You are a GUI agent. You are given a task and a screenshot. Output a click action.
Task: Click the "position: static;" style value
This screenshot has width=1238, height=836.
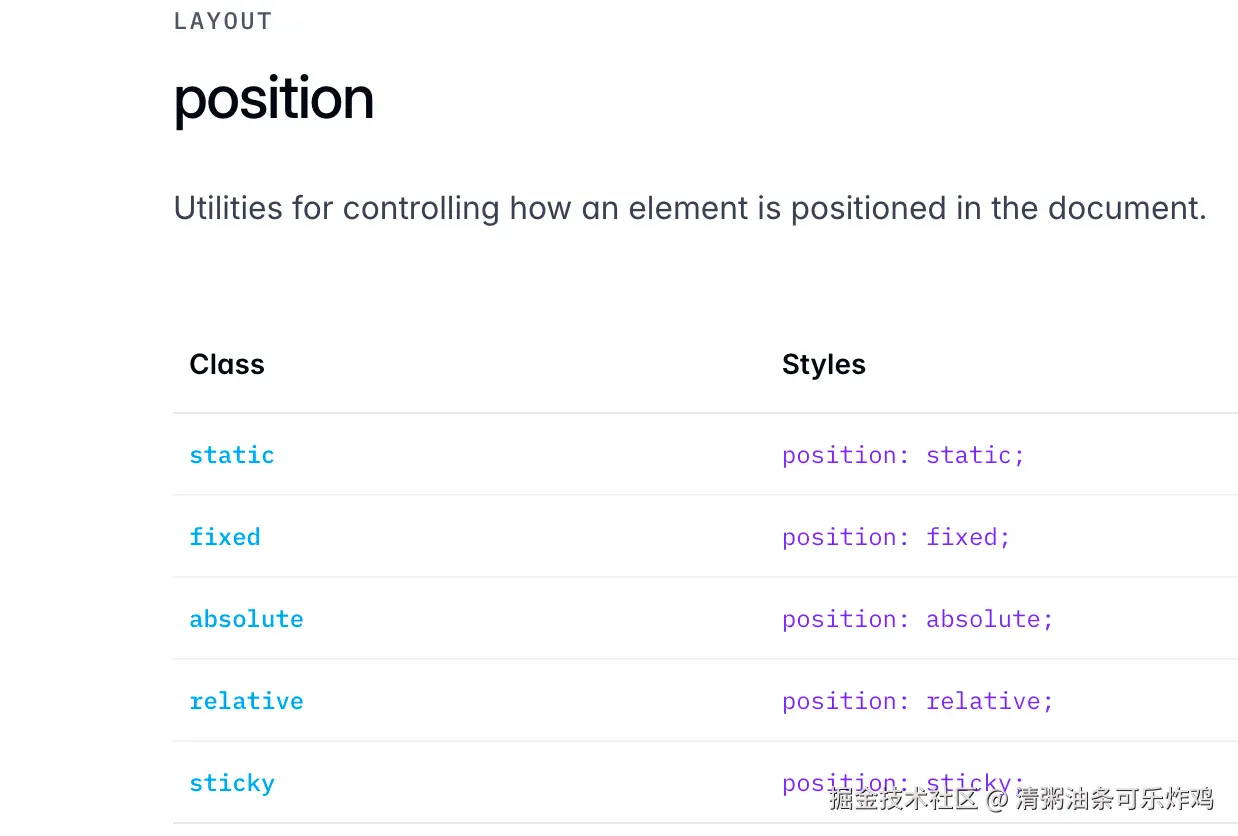click(x=903, y=455)
